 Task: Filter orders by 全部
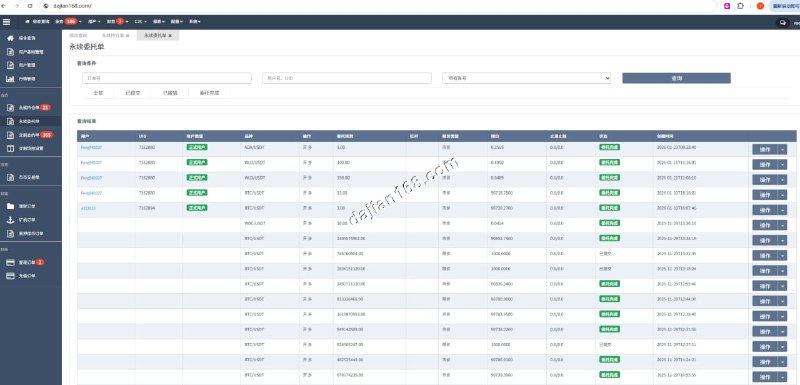click(98, 93)
